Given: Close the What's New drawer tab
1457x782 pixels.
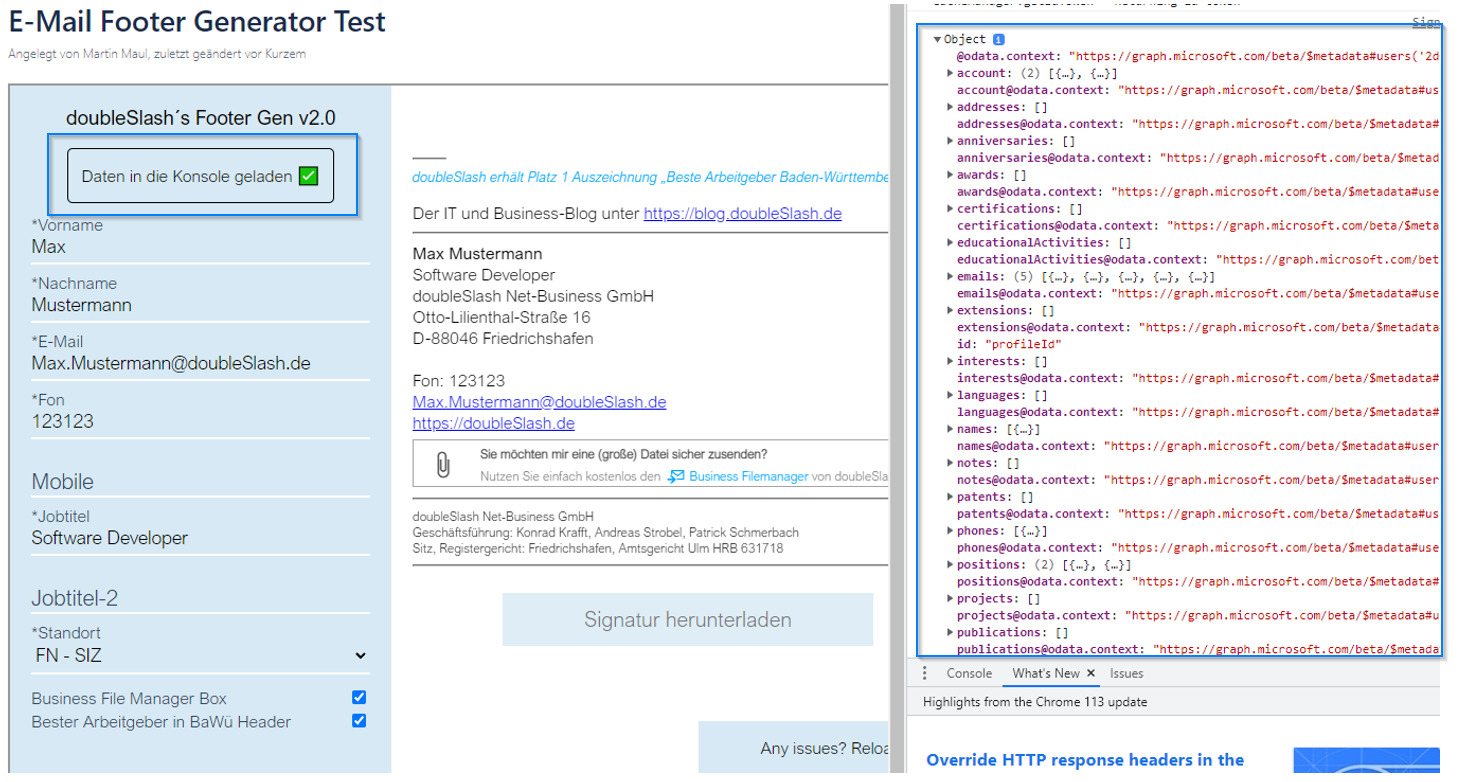Looking at the screenshot, I should (1091, 673).
